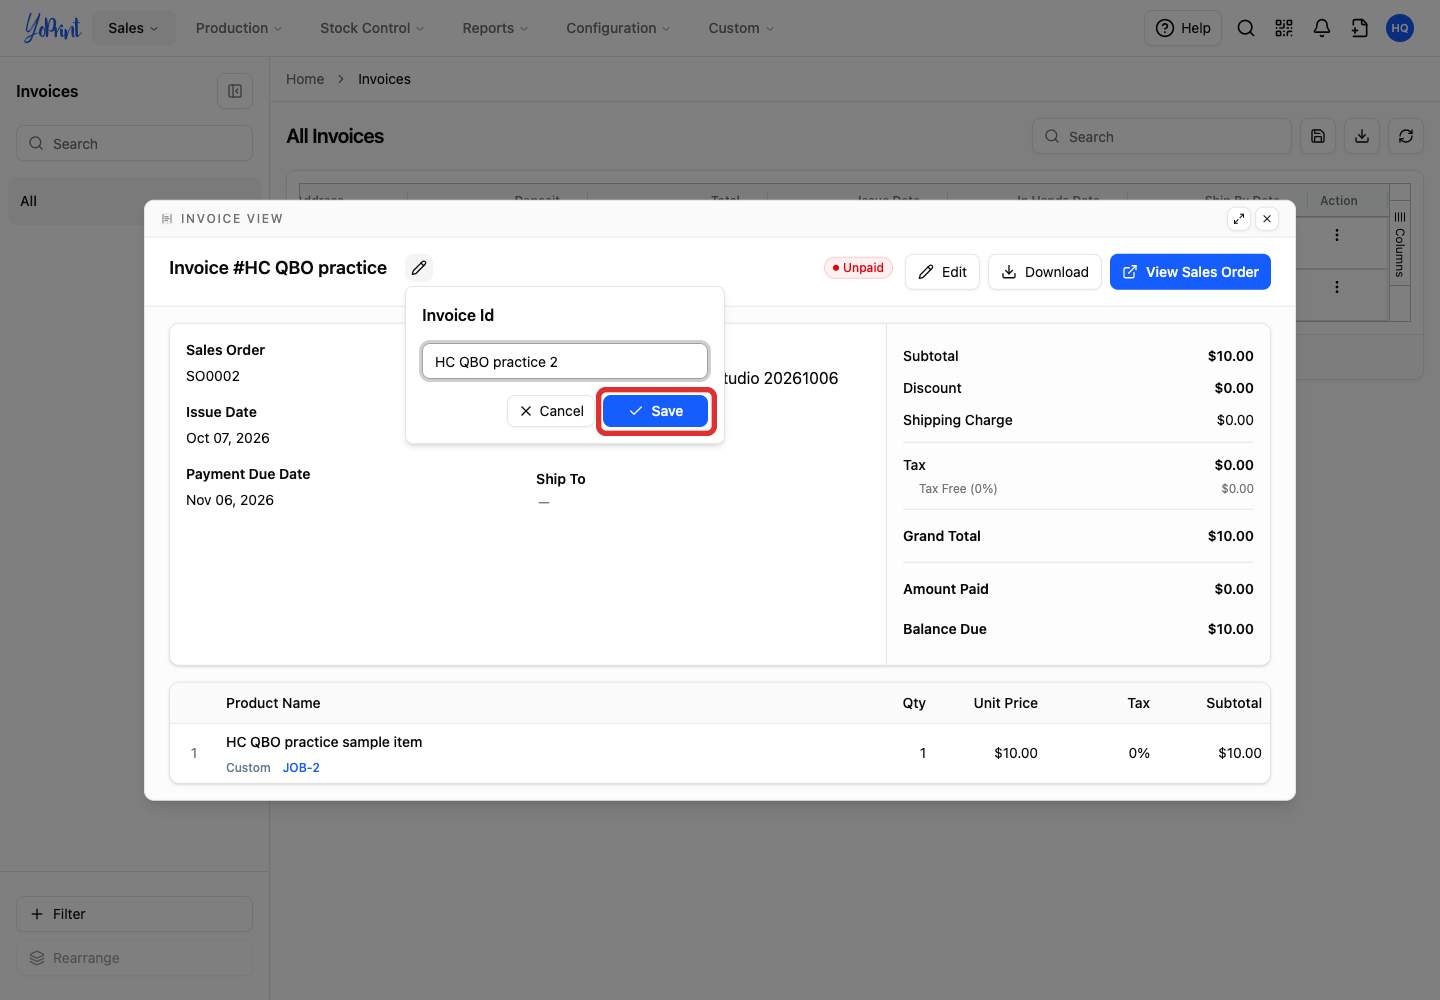This screenshot has width=1440, height=1000.
Task: Focus the Invoice Id text field
Action: (x=565, y=361)
